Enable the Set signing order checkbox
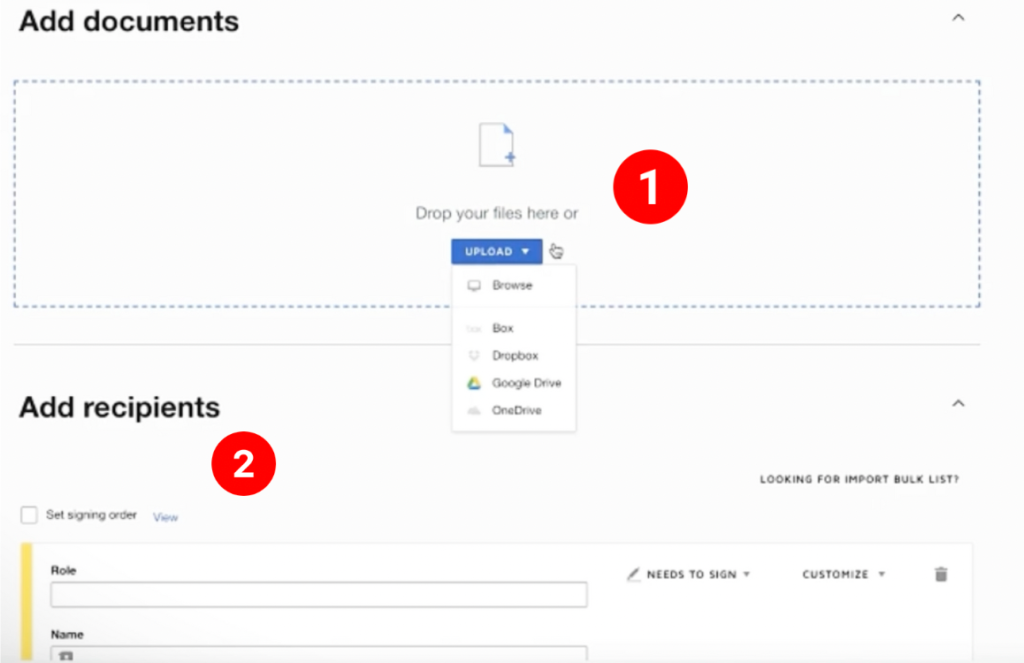 tap(29, 515)
